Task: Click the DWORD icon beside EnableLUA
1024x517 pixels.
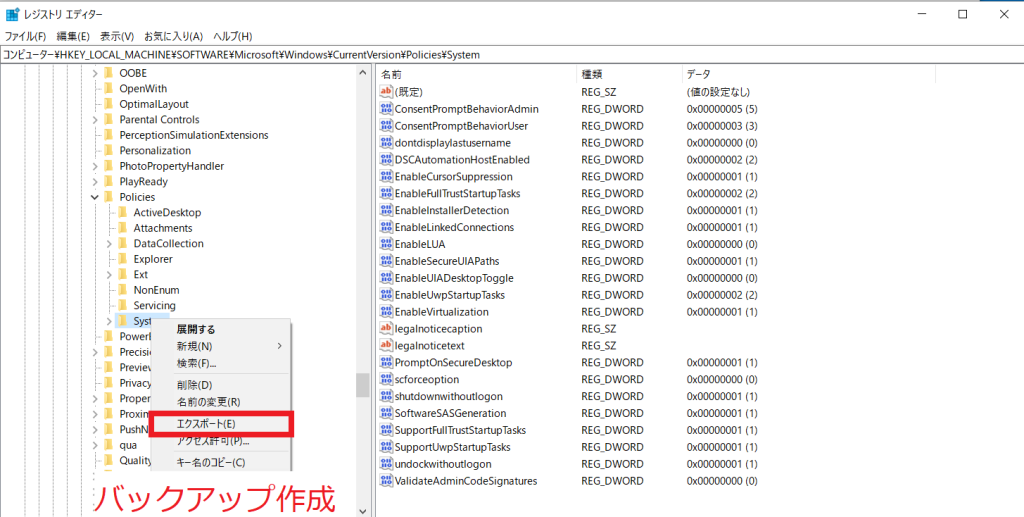Action: coord(386,244)
